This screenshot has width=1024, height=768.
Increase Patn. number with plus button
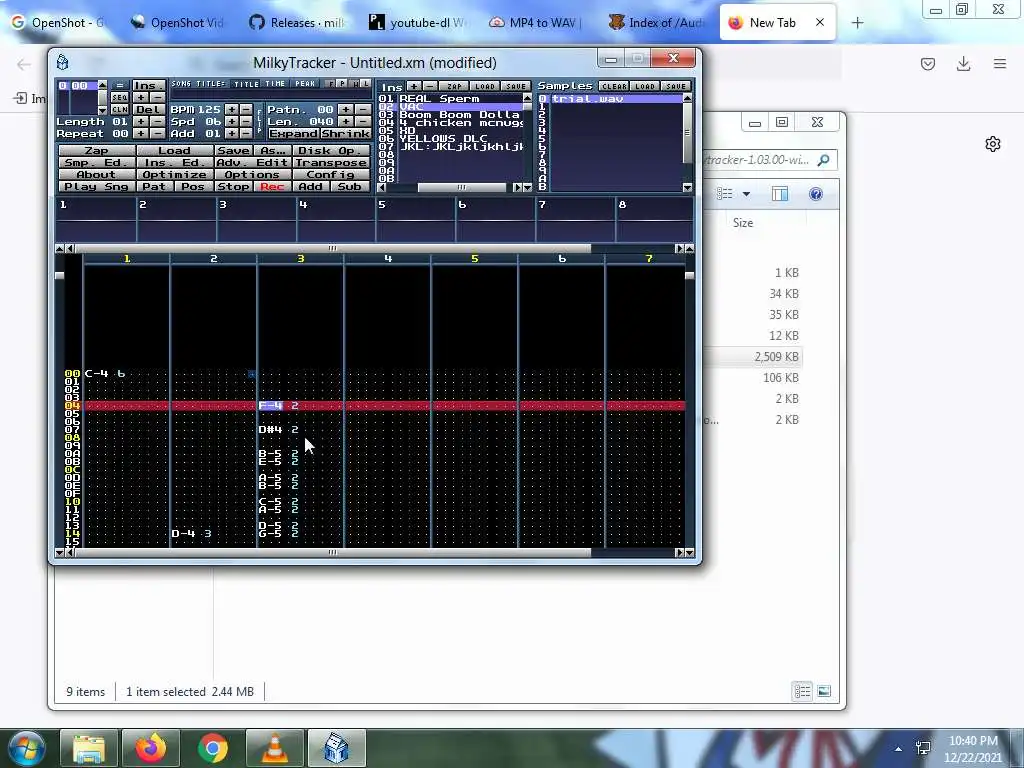[x=346, y=109]
